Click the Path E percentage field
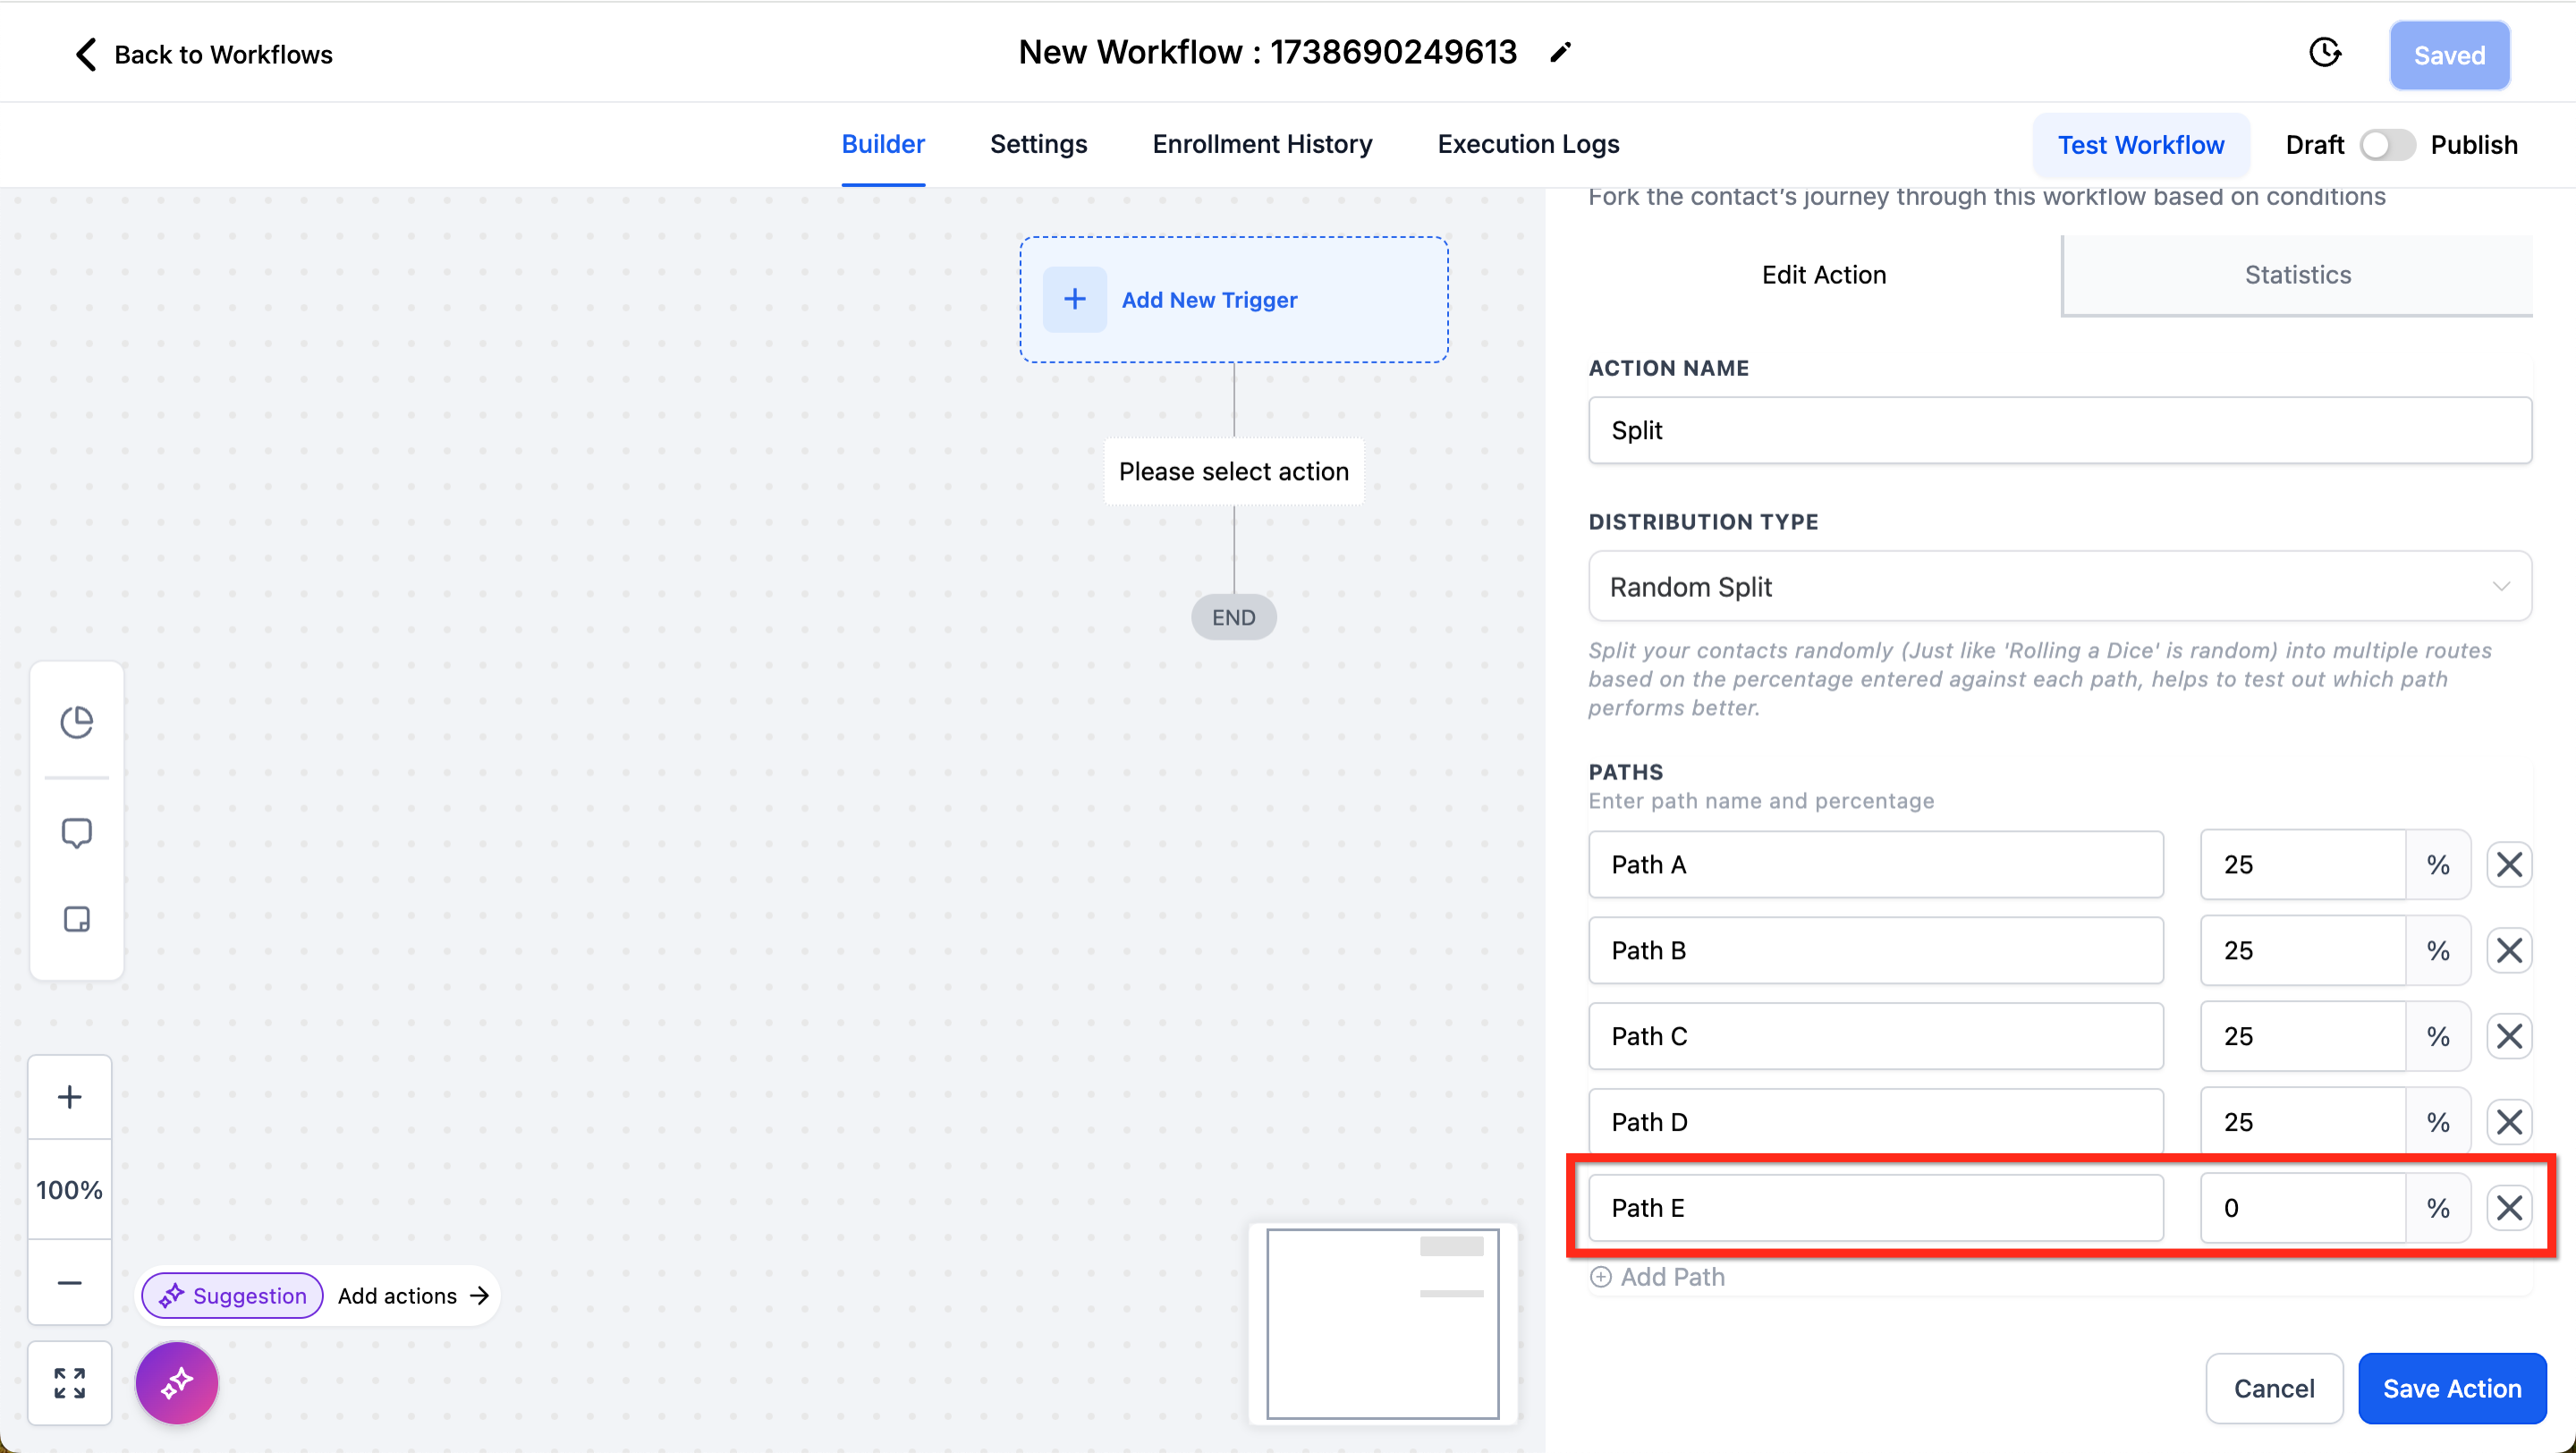The image size is (2576, 1453). pos(2301,1208)
